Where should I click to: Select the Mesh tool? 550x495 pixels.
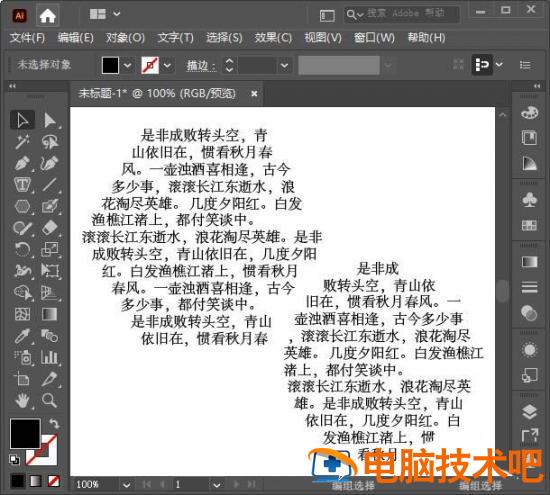(x=22, y=314)
